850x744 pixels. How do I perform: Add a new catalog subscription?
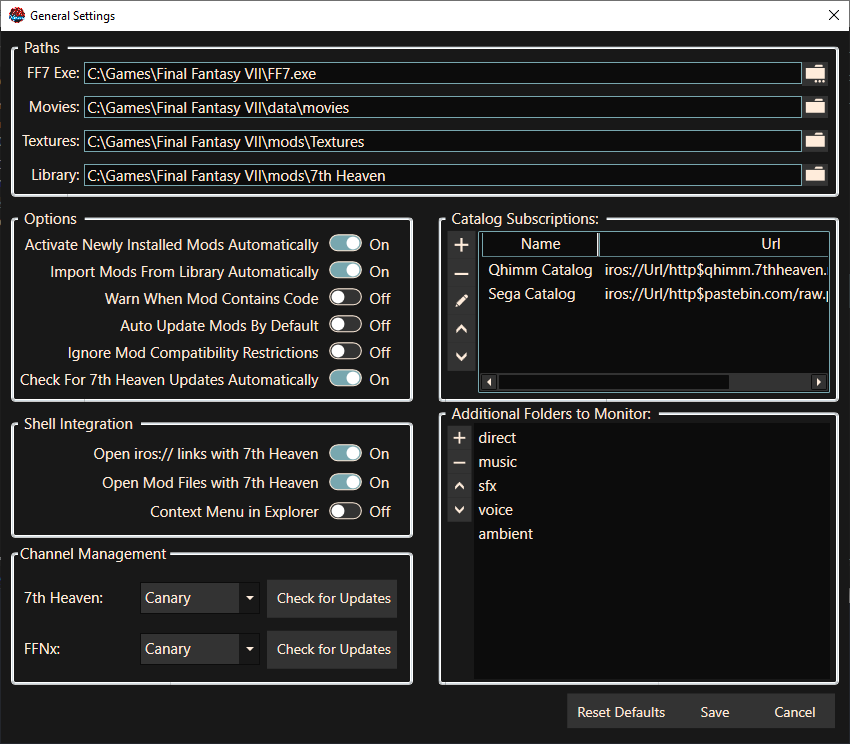click(x=461, y=245)
